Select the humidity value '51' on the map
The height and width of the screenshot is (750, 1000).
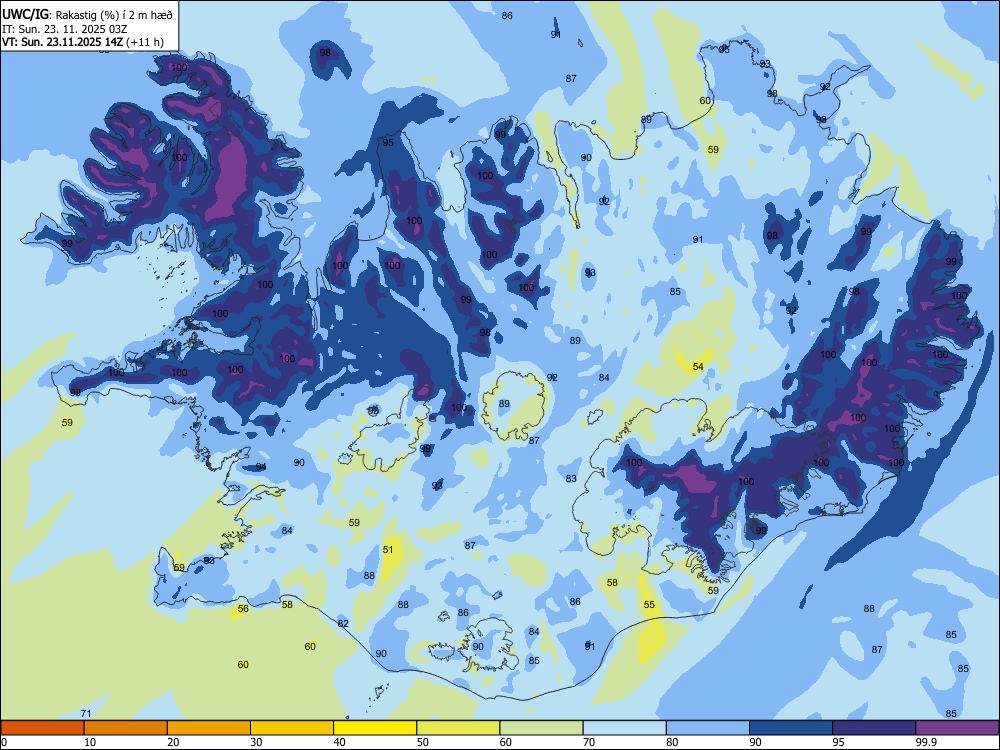[388, 550]
